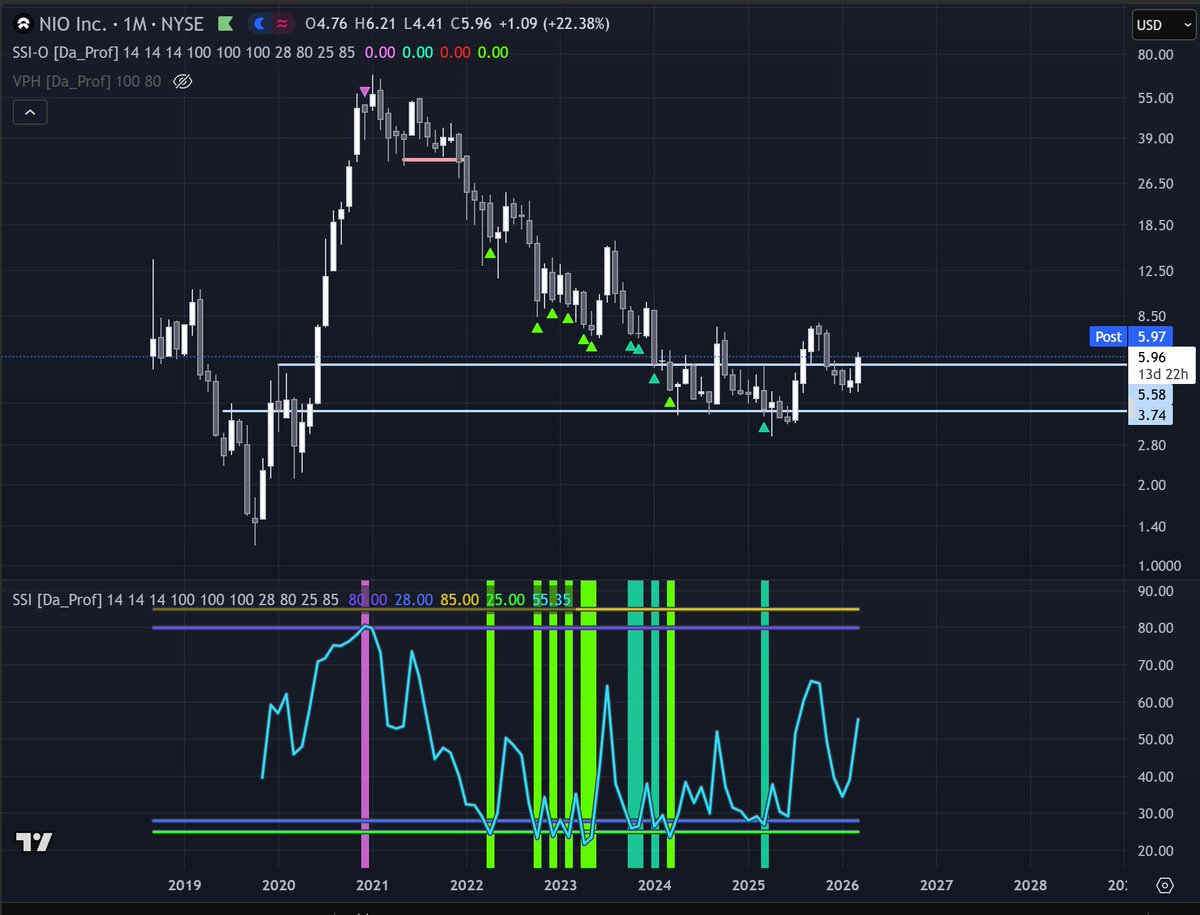1200x915 pixels.
Task: Click the red 0.00 value in SSI-O legend
Action: tap(455, 53)
